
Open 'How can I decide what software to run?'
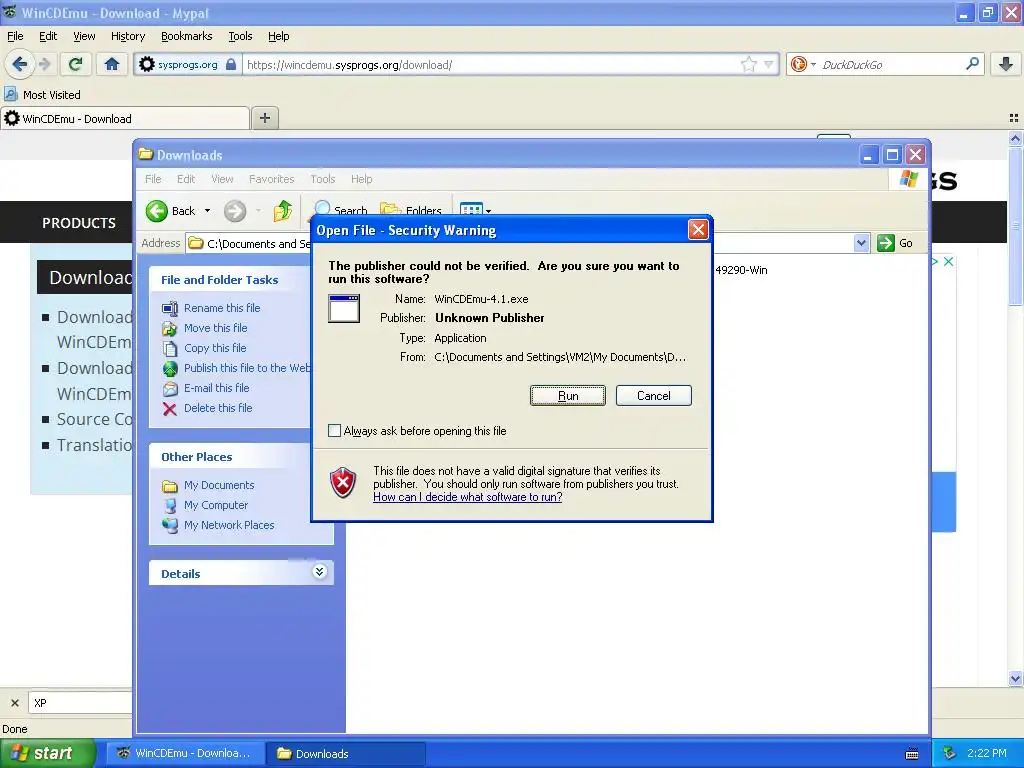click(468, 497)
